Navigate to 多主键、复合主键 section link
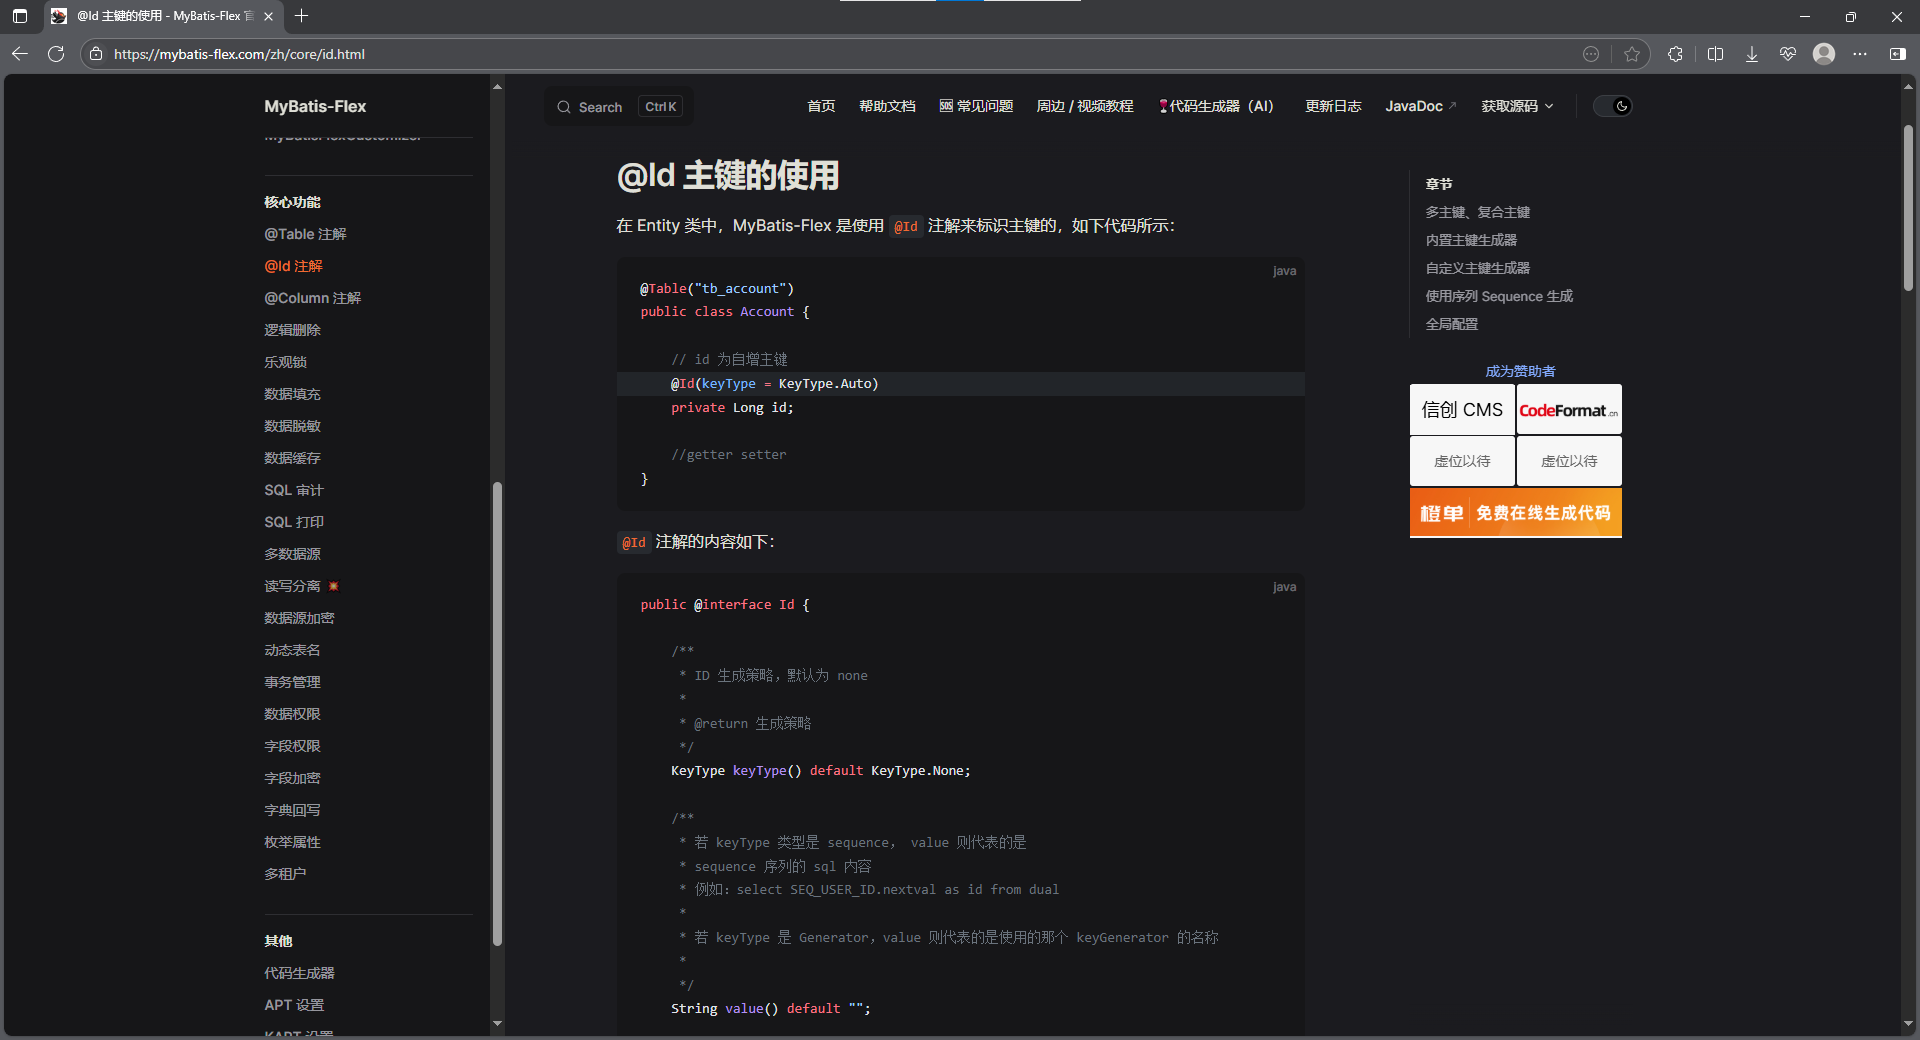The height and width of the screenshot is (1040, 1920). 1477,211
